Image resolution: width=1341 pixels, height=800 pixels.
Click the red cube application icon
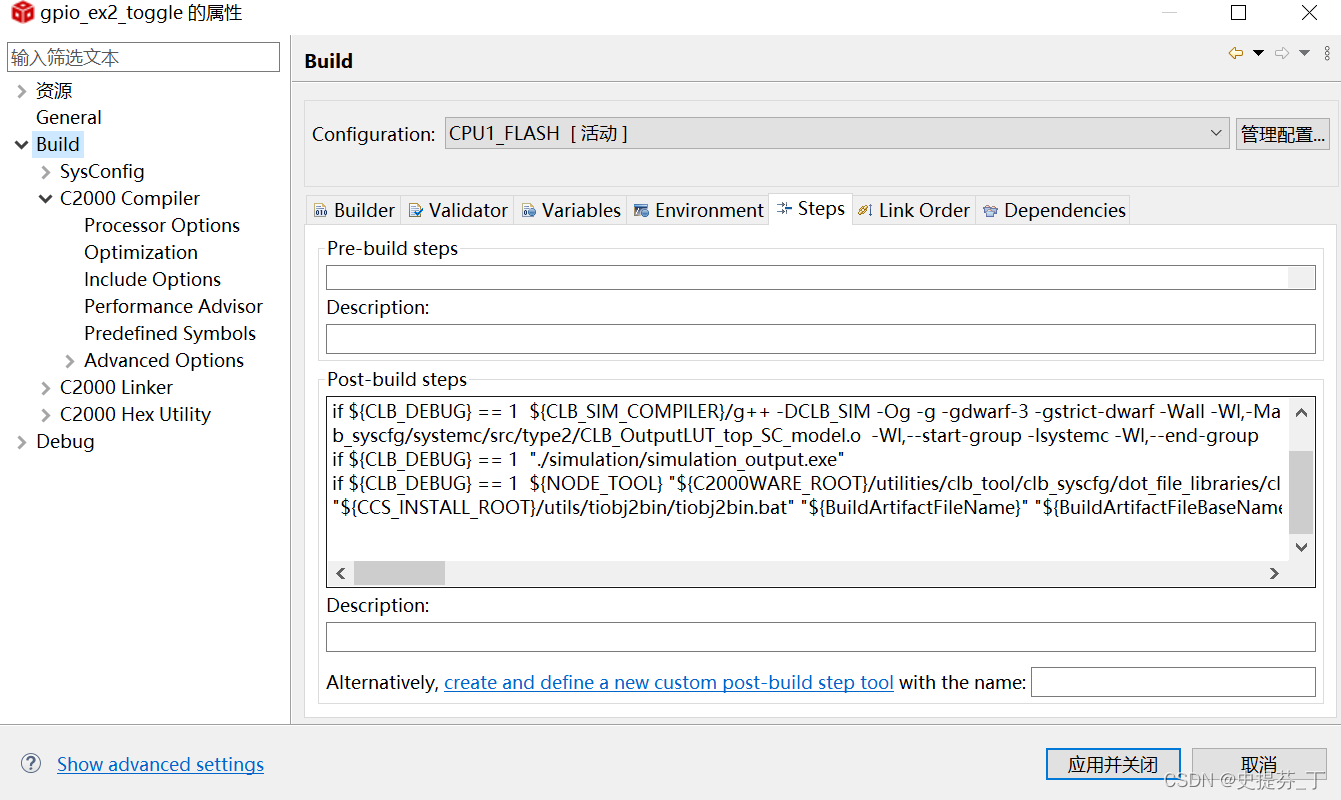click(22, 13)
